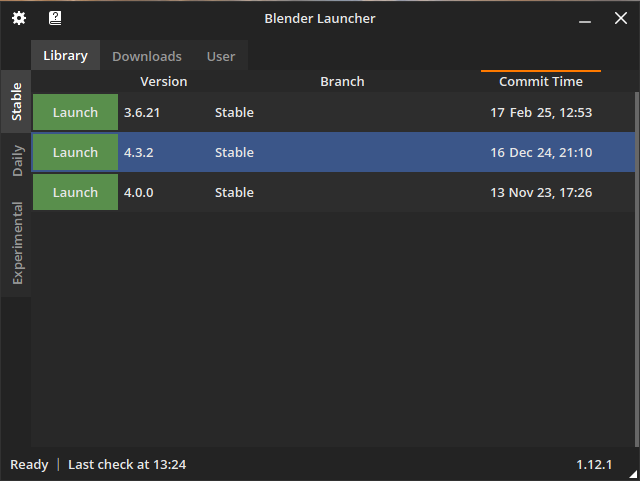This screenshot has width=640, height=484.
Task: Select the 4.0.0 version text
Action: pyautogui.click(x=139, y=193)
